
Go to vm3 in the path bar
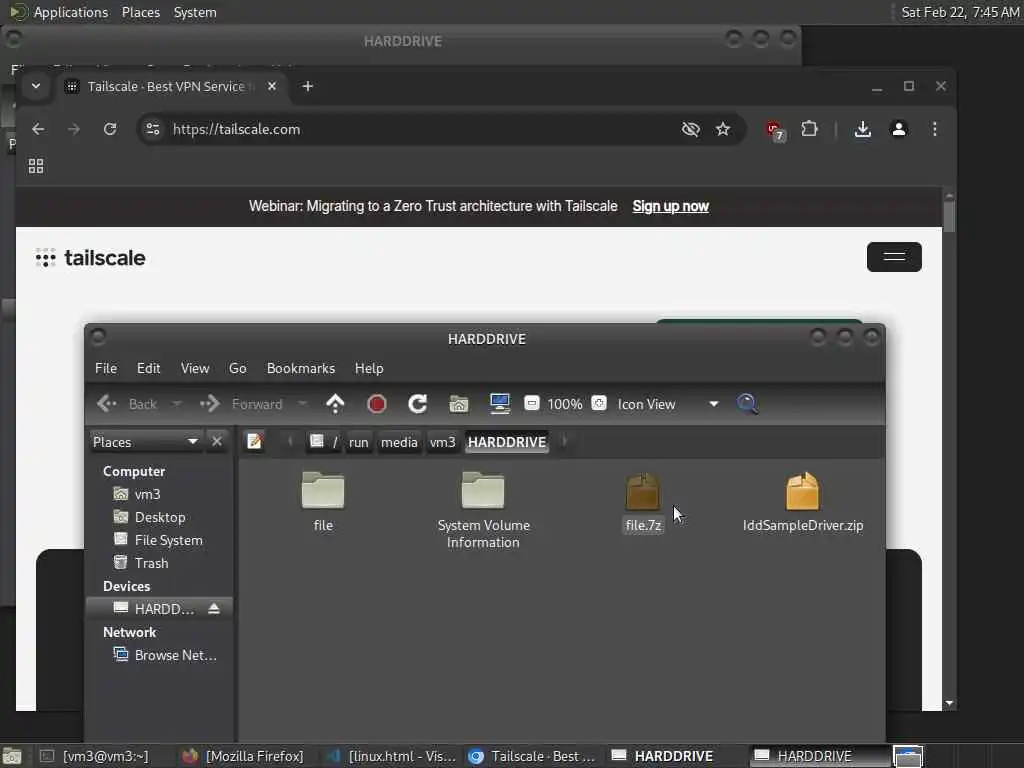tap(442, 442)
